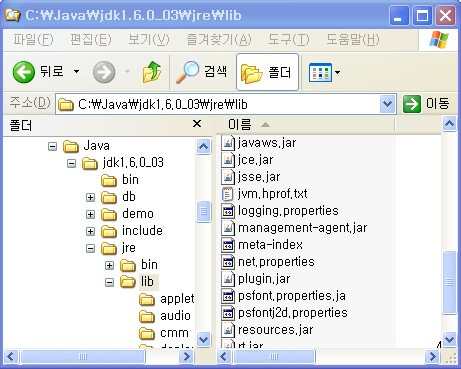The height and width of the screenshot is (369, 461).
Task: Select the jre folder icon
Action: 109,248
